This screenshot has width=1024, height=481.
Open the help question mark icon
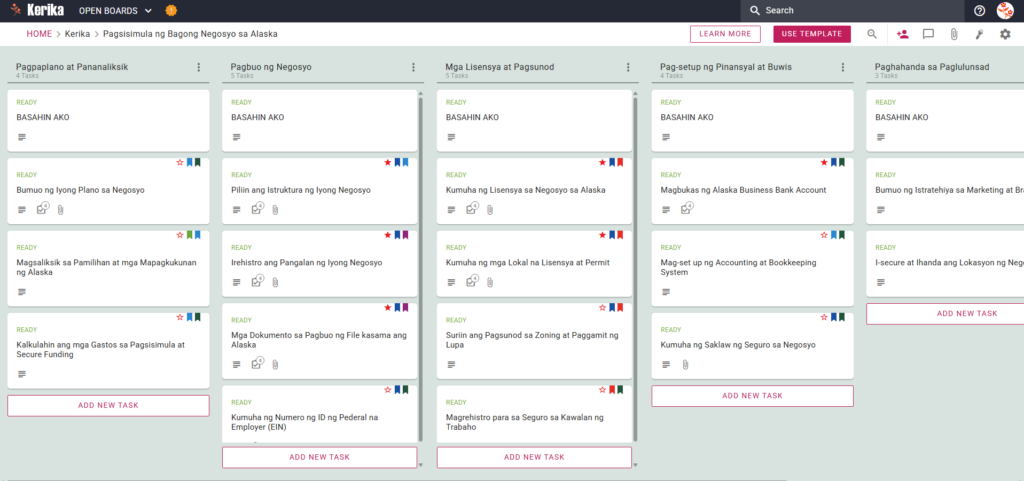pos(979,10)
